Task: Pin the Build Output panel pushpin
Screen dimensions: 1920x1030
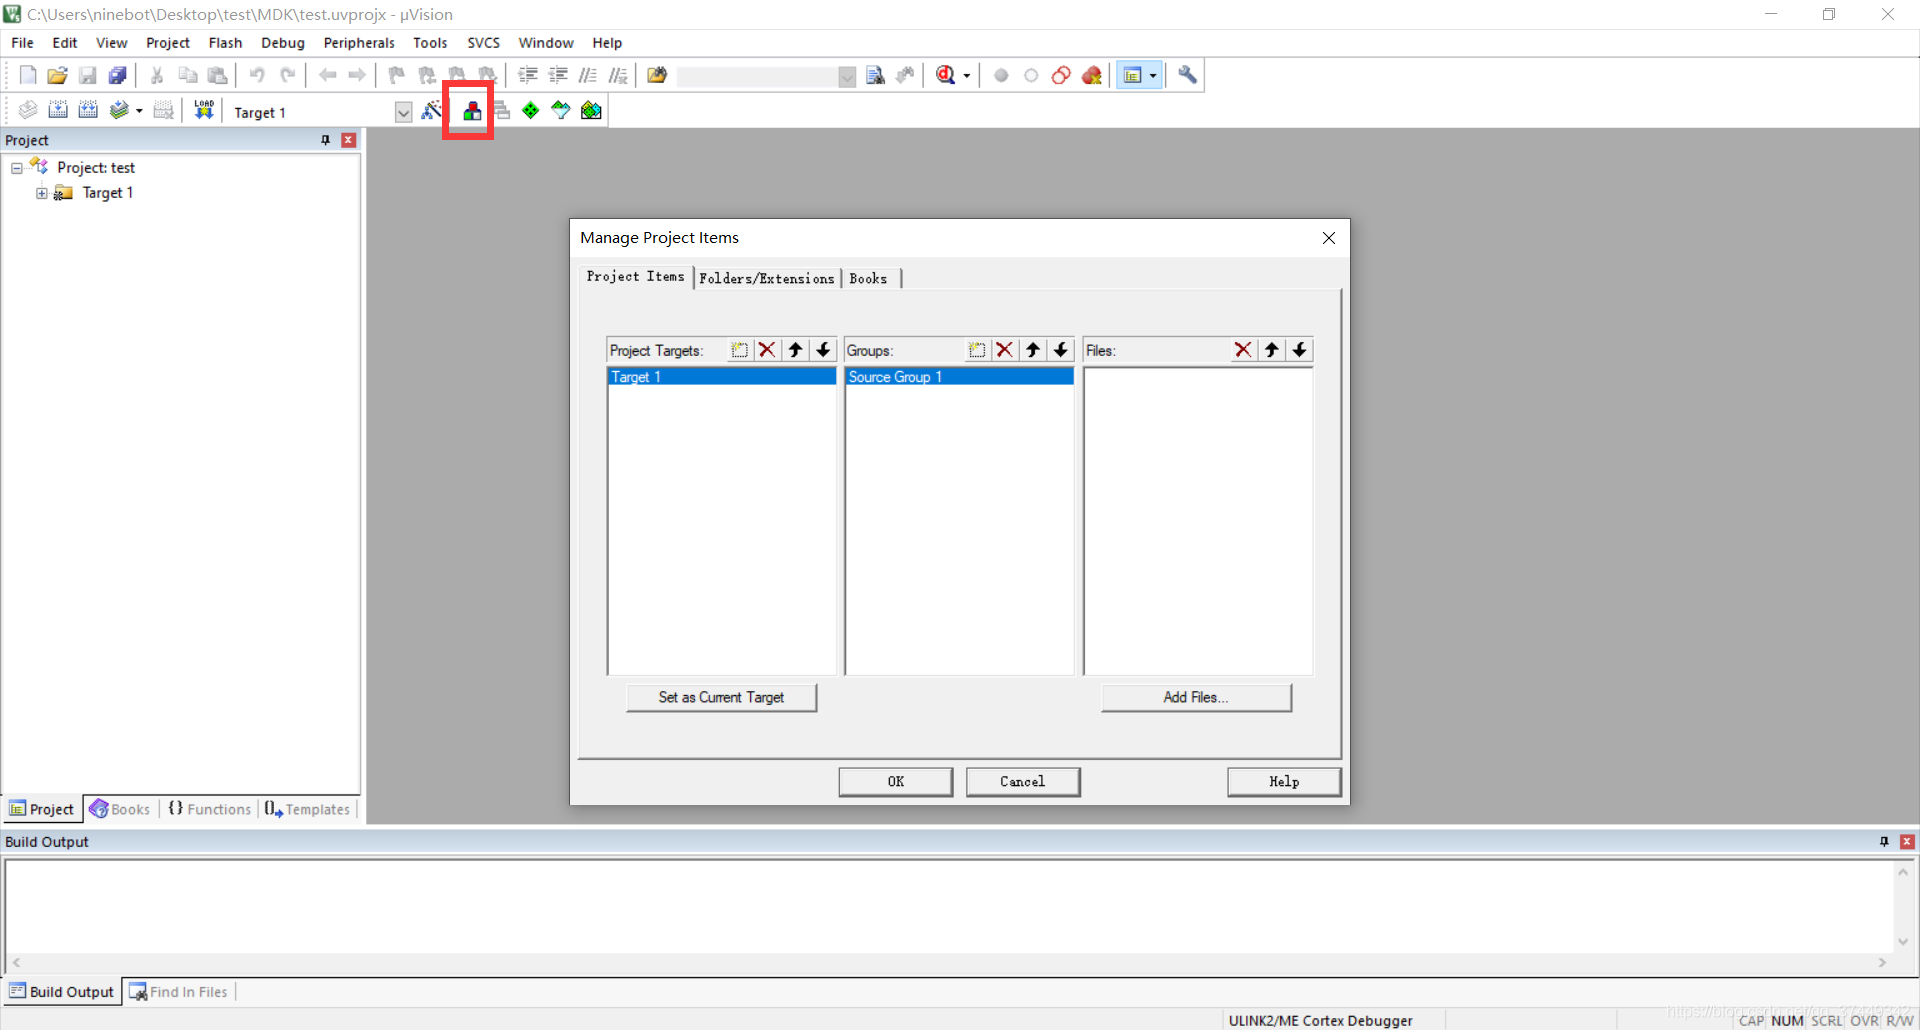Action: point(1884,842)
